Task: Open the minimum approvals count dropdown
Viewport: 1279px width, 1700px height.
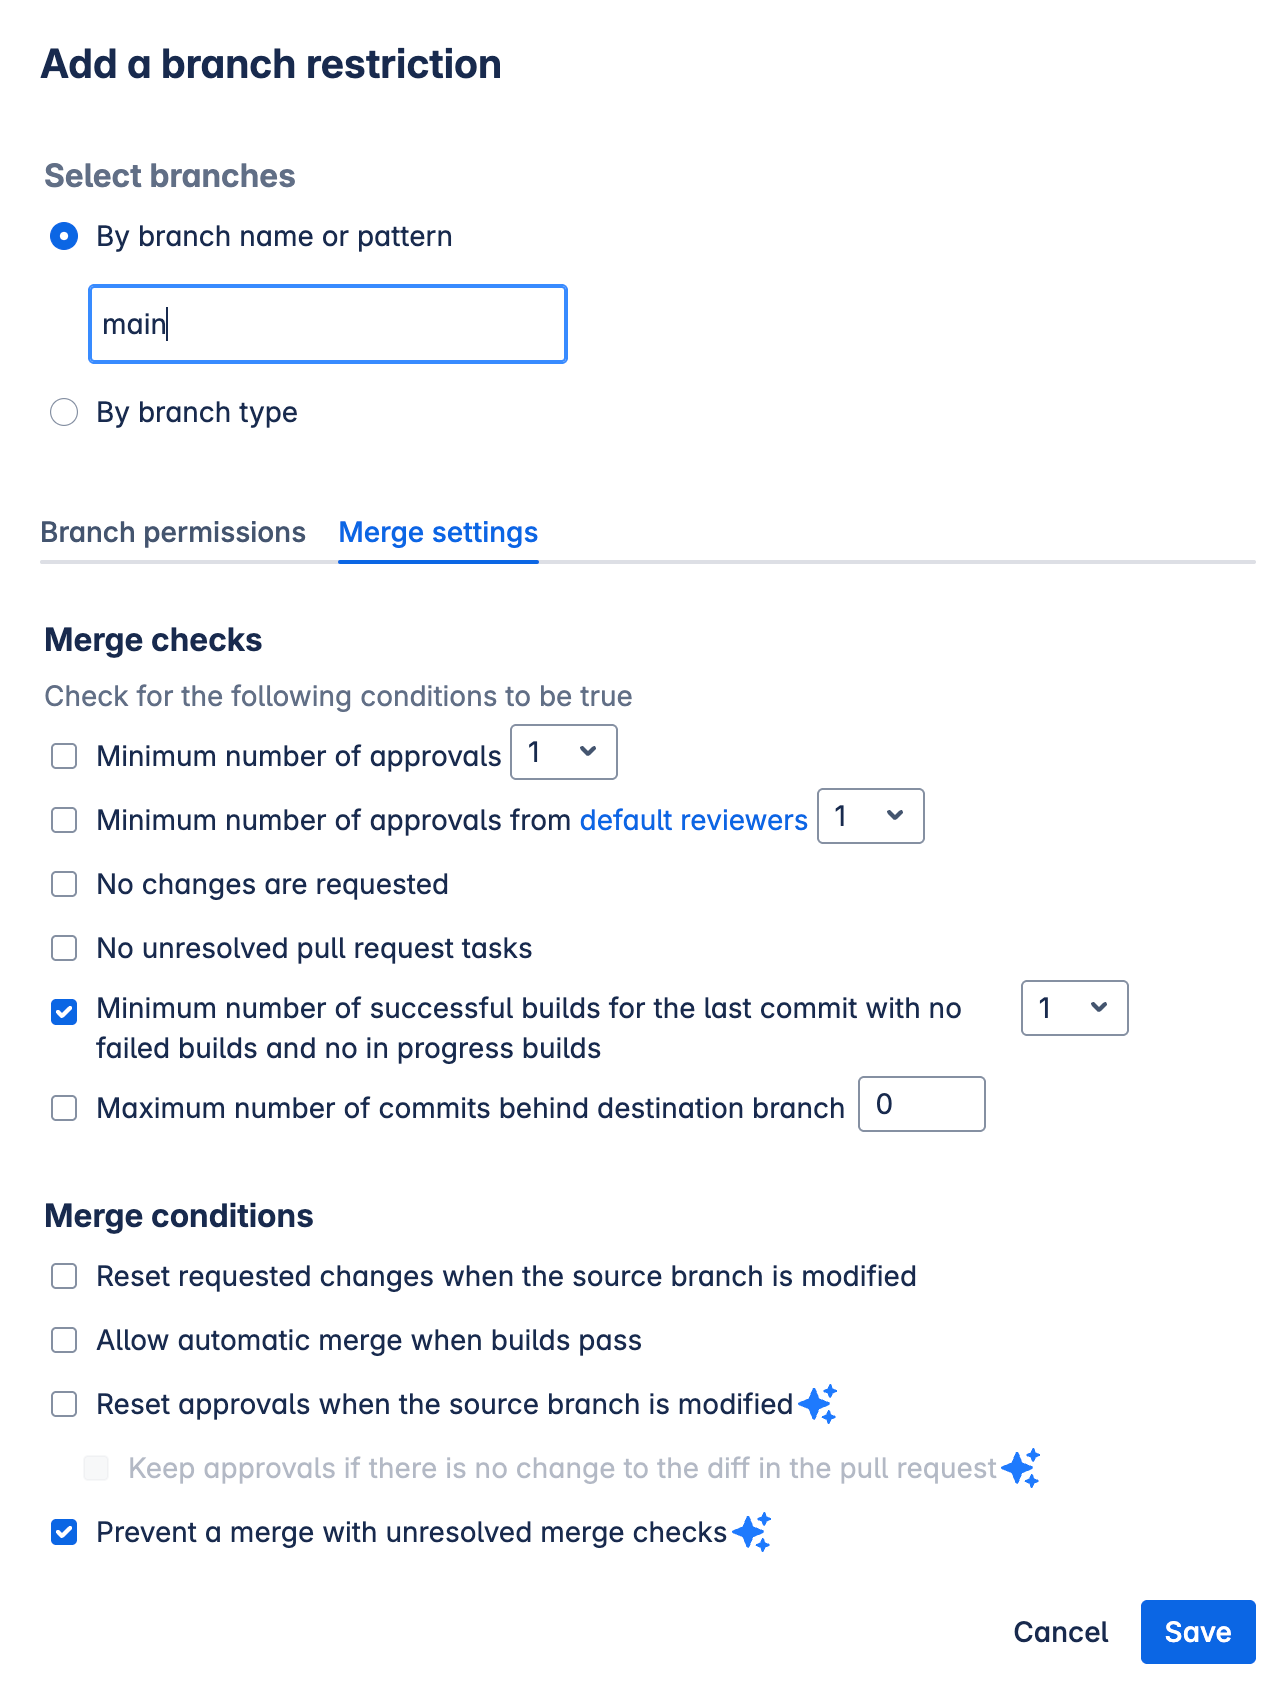Action: point(563,752)
